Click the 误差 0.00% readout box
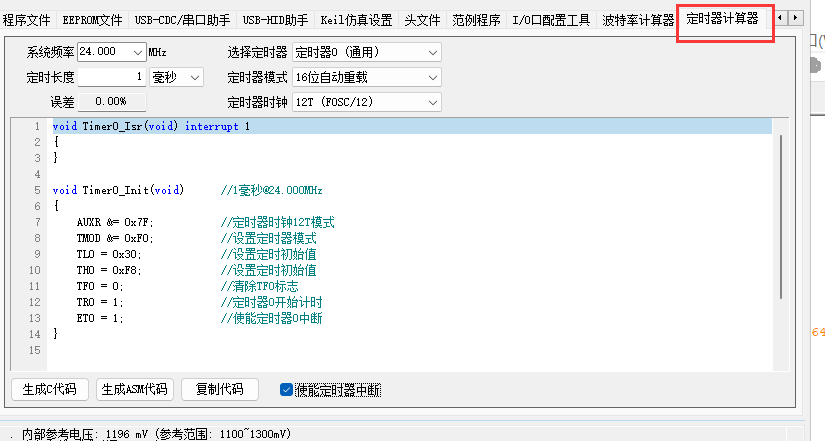This screenshot has height=441, width=825. click(x=112, y=102)
